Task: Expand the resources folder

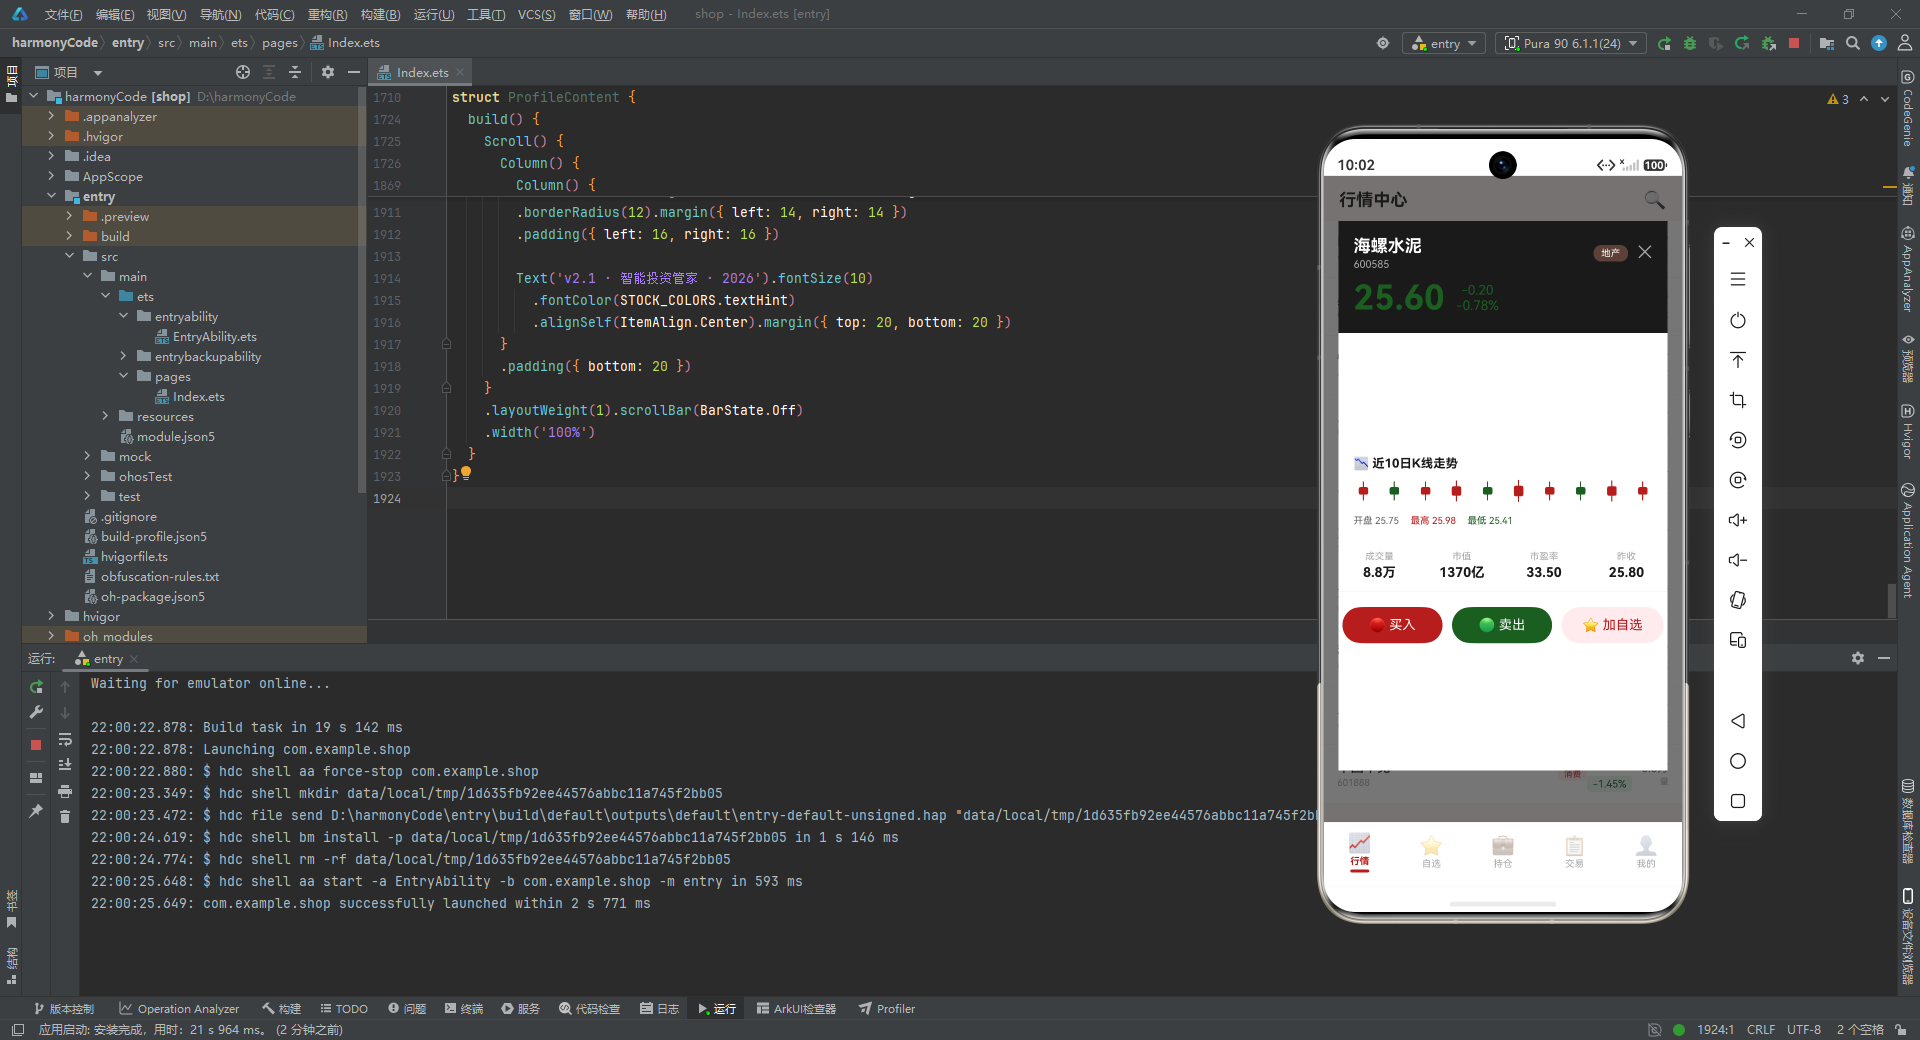Action: [105, 416]
